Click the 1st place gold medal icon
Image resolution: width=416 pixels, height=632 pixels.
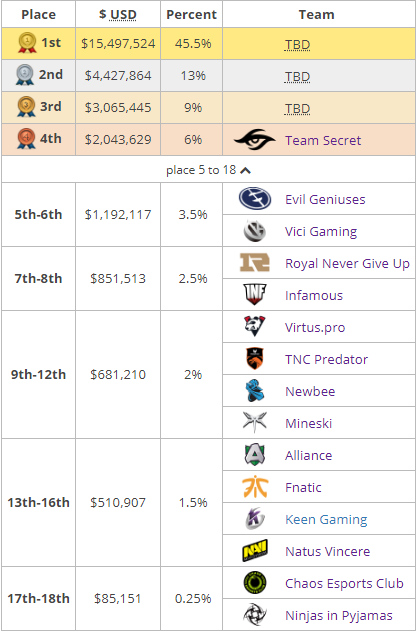(x=27, y=43)
